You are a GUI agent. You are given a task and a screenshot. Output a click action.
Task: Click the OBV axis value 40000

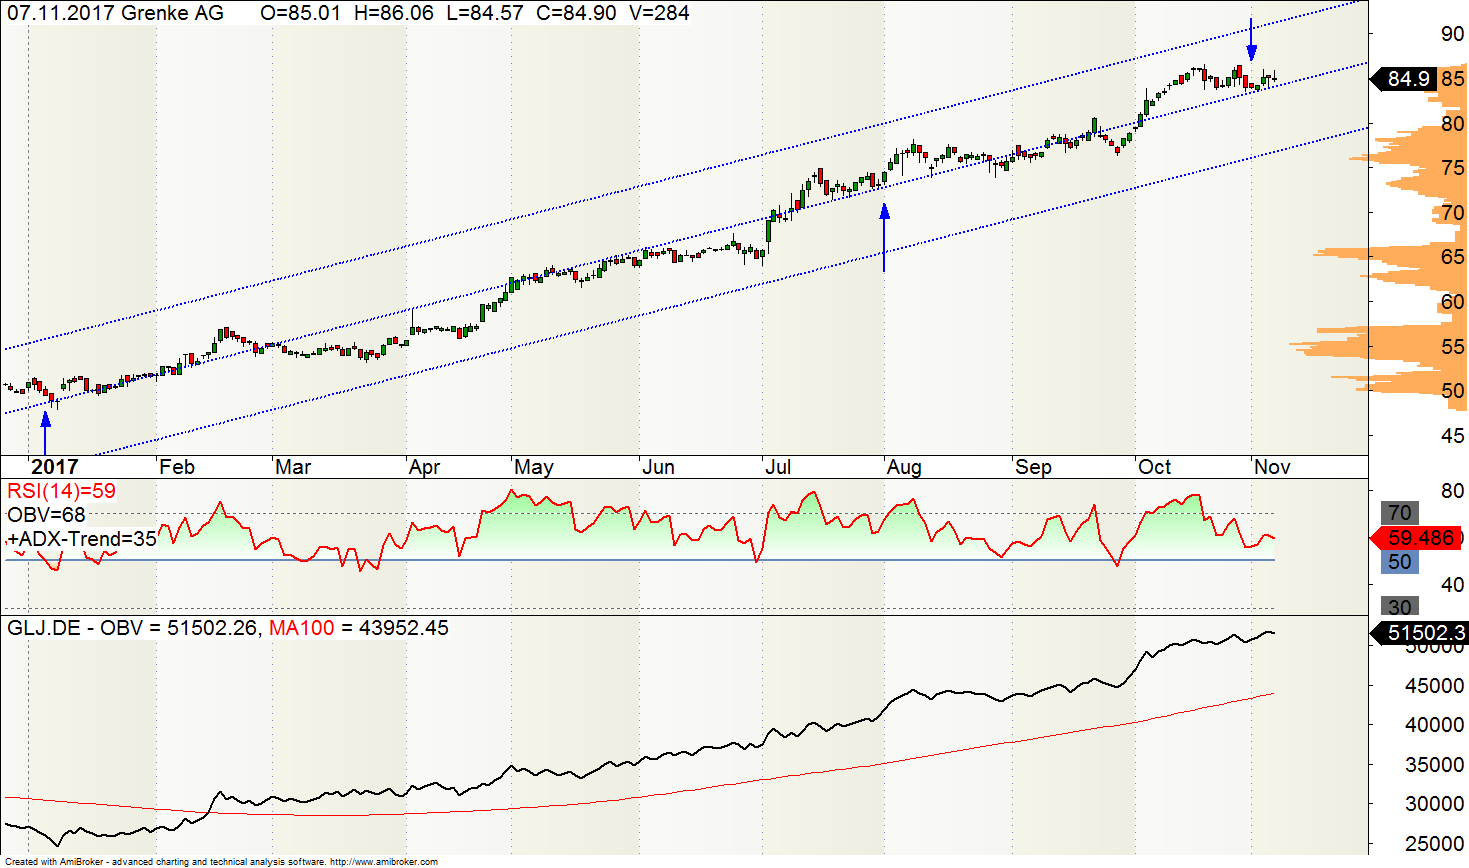point(1435,725)
